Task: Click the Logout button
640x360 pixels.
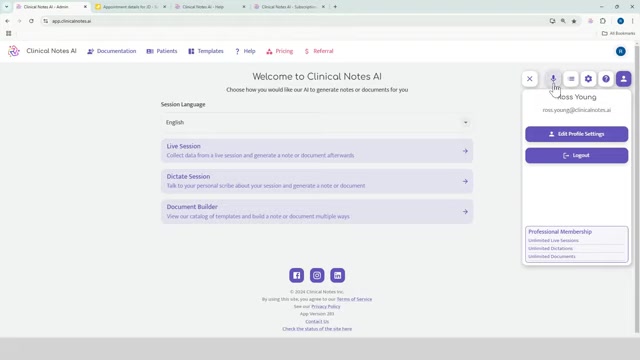Action: 576,156
